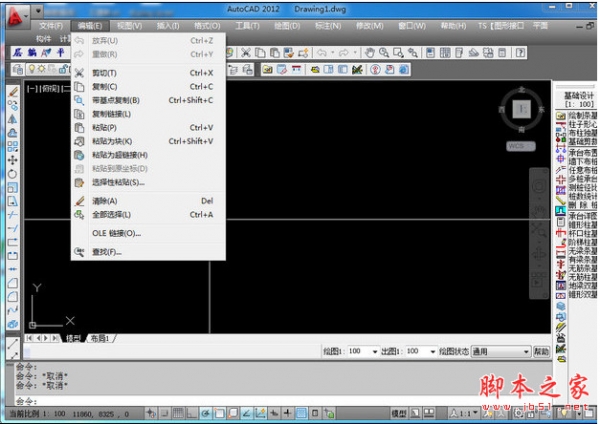The image size is (600, 424).
Task: Open the Layer Properties Manager icon
Action: tap(18, 69)
